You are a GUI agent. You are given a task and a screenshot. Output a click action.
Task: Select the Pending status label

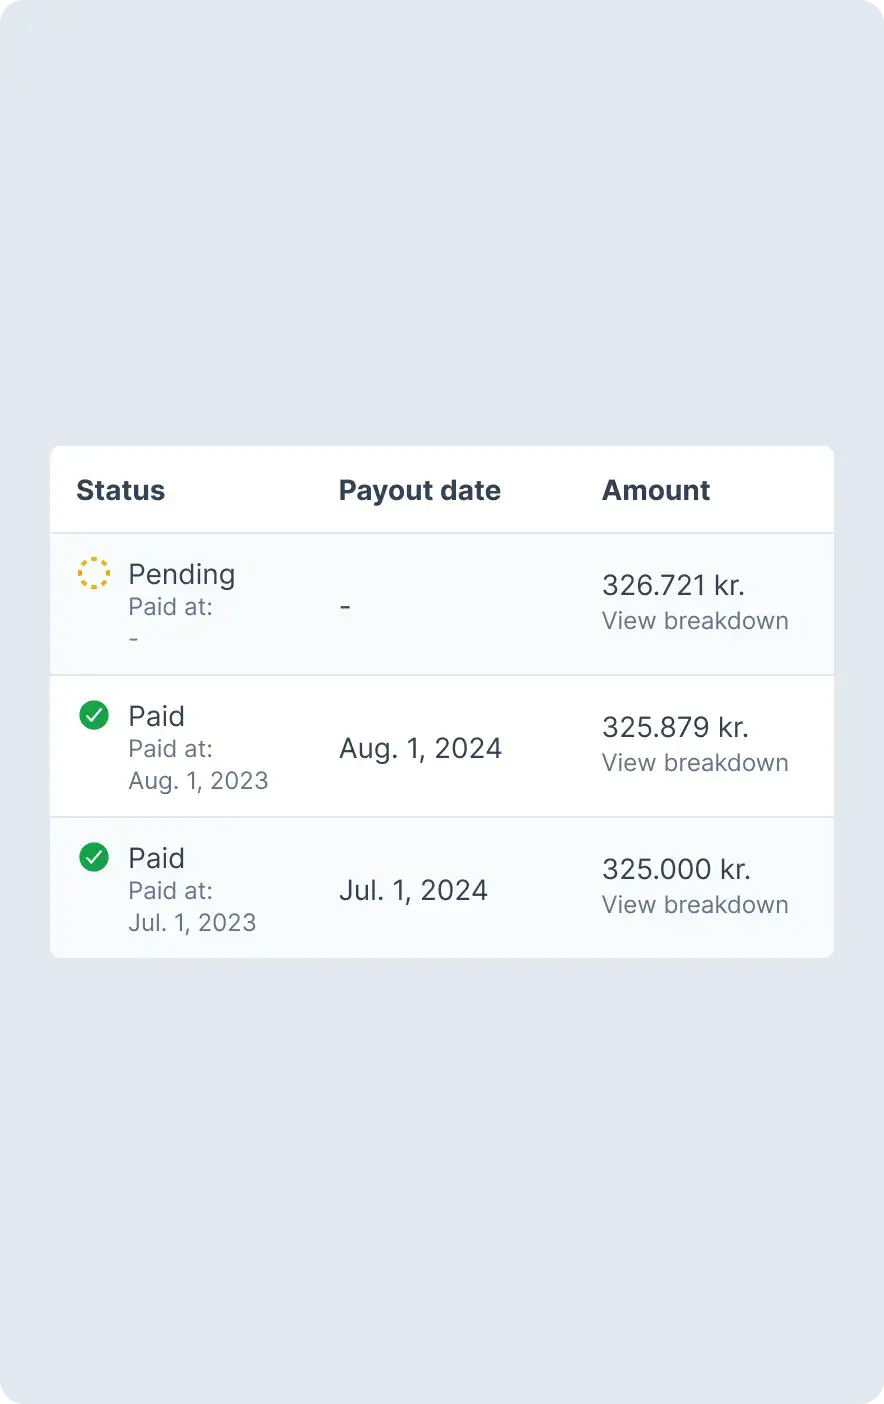pyautogui.click(x=182, y=574)
